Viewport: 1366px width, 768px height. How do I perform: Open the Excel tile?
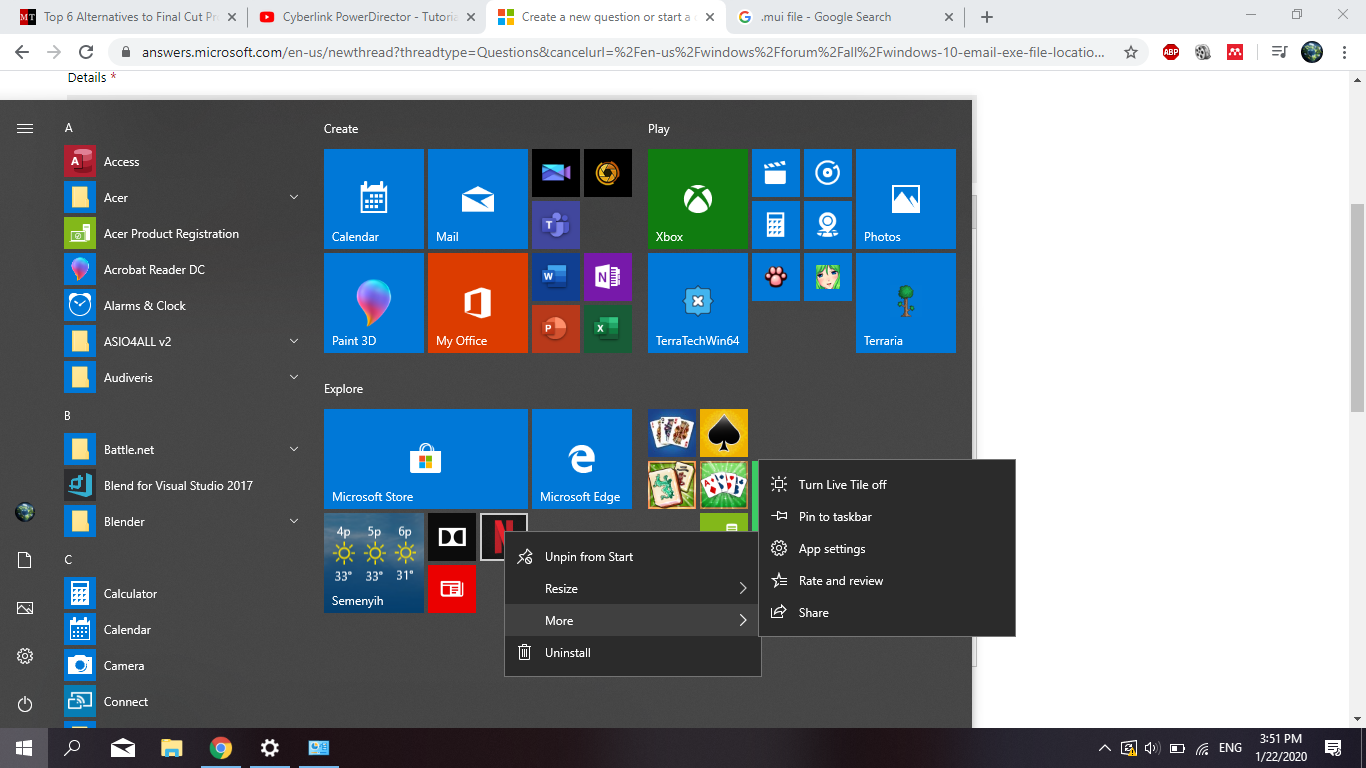pos(607,329)
